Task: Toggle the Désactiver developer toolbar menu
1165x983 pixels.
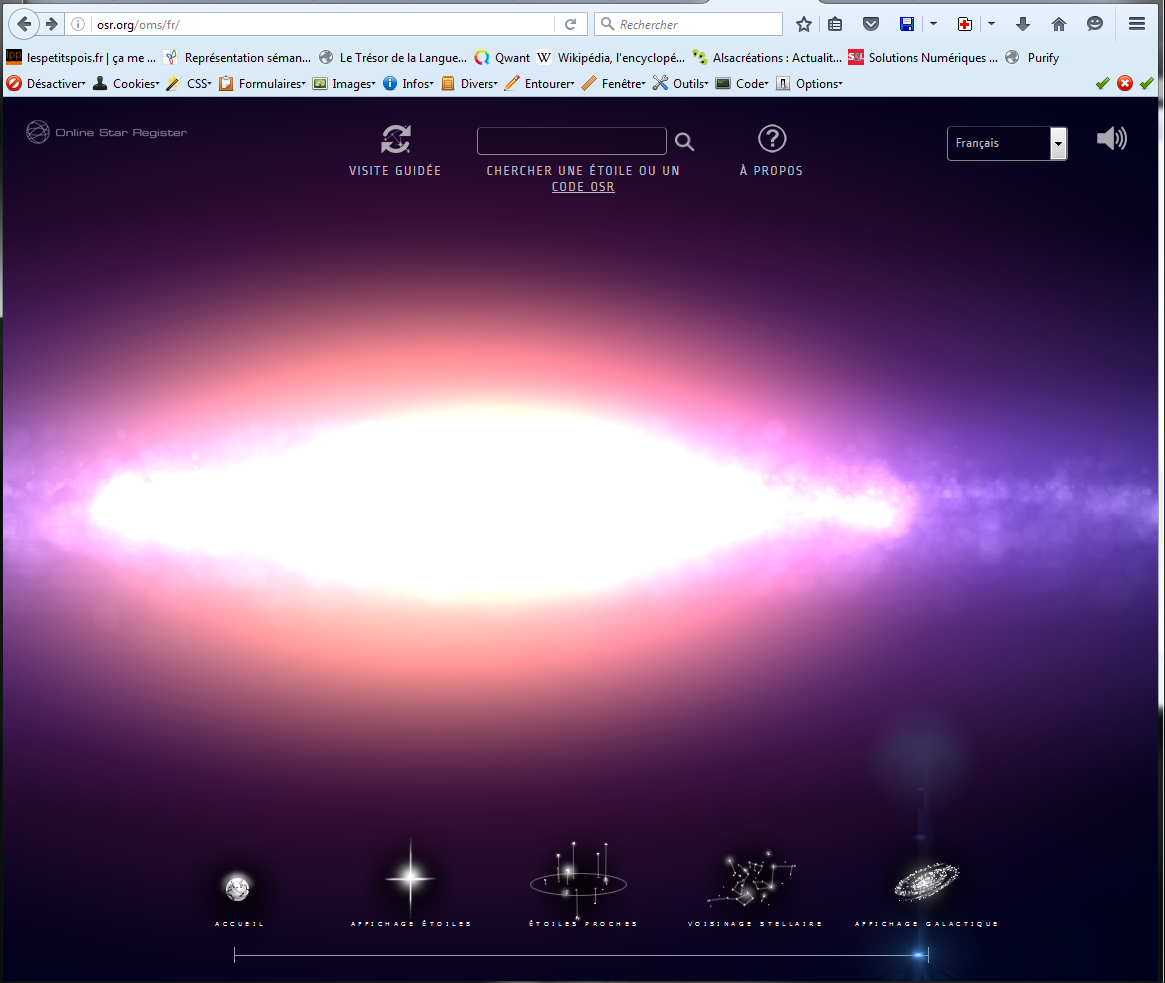Action: [x=47, y=84]
